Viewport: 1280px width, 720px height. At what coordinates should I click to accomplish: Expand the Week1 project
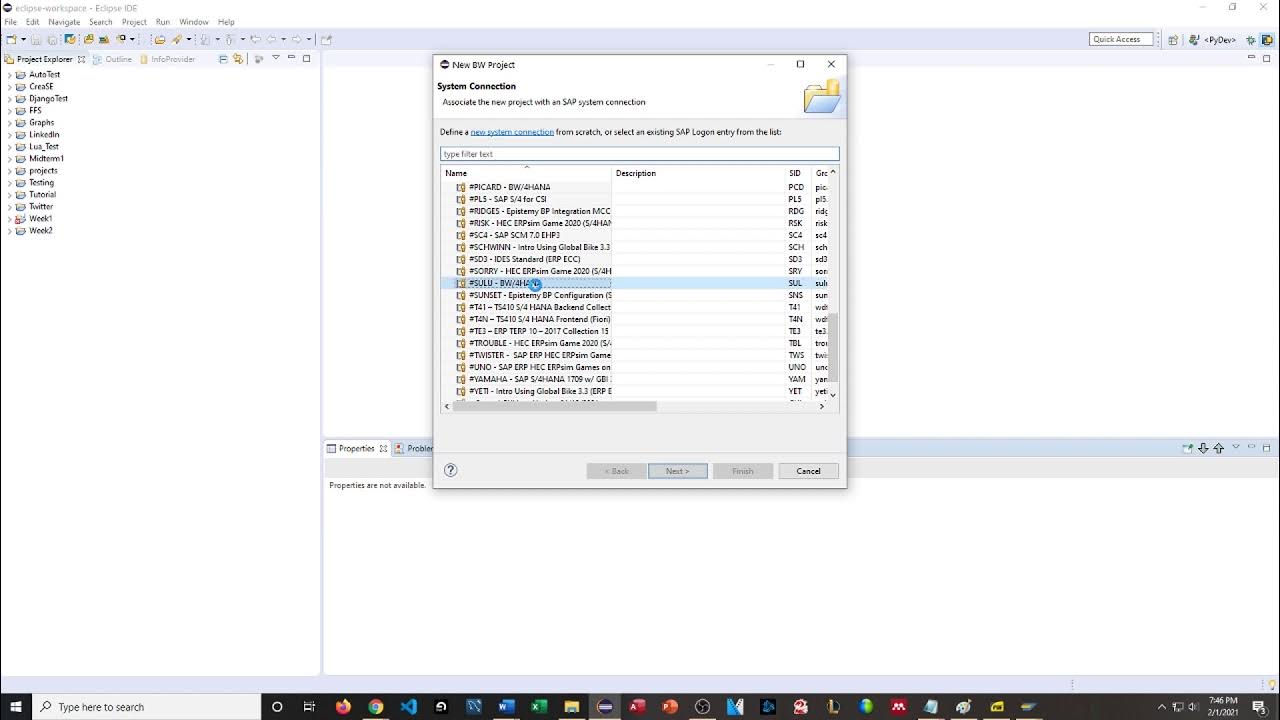click(x=9, y=219)
